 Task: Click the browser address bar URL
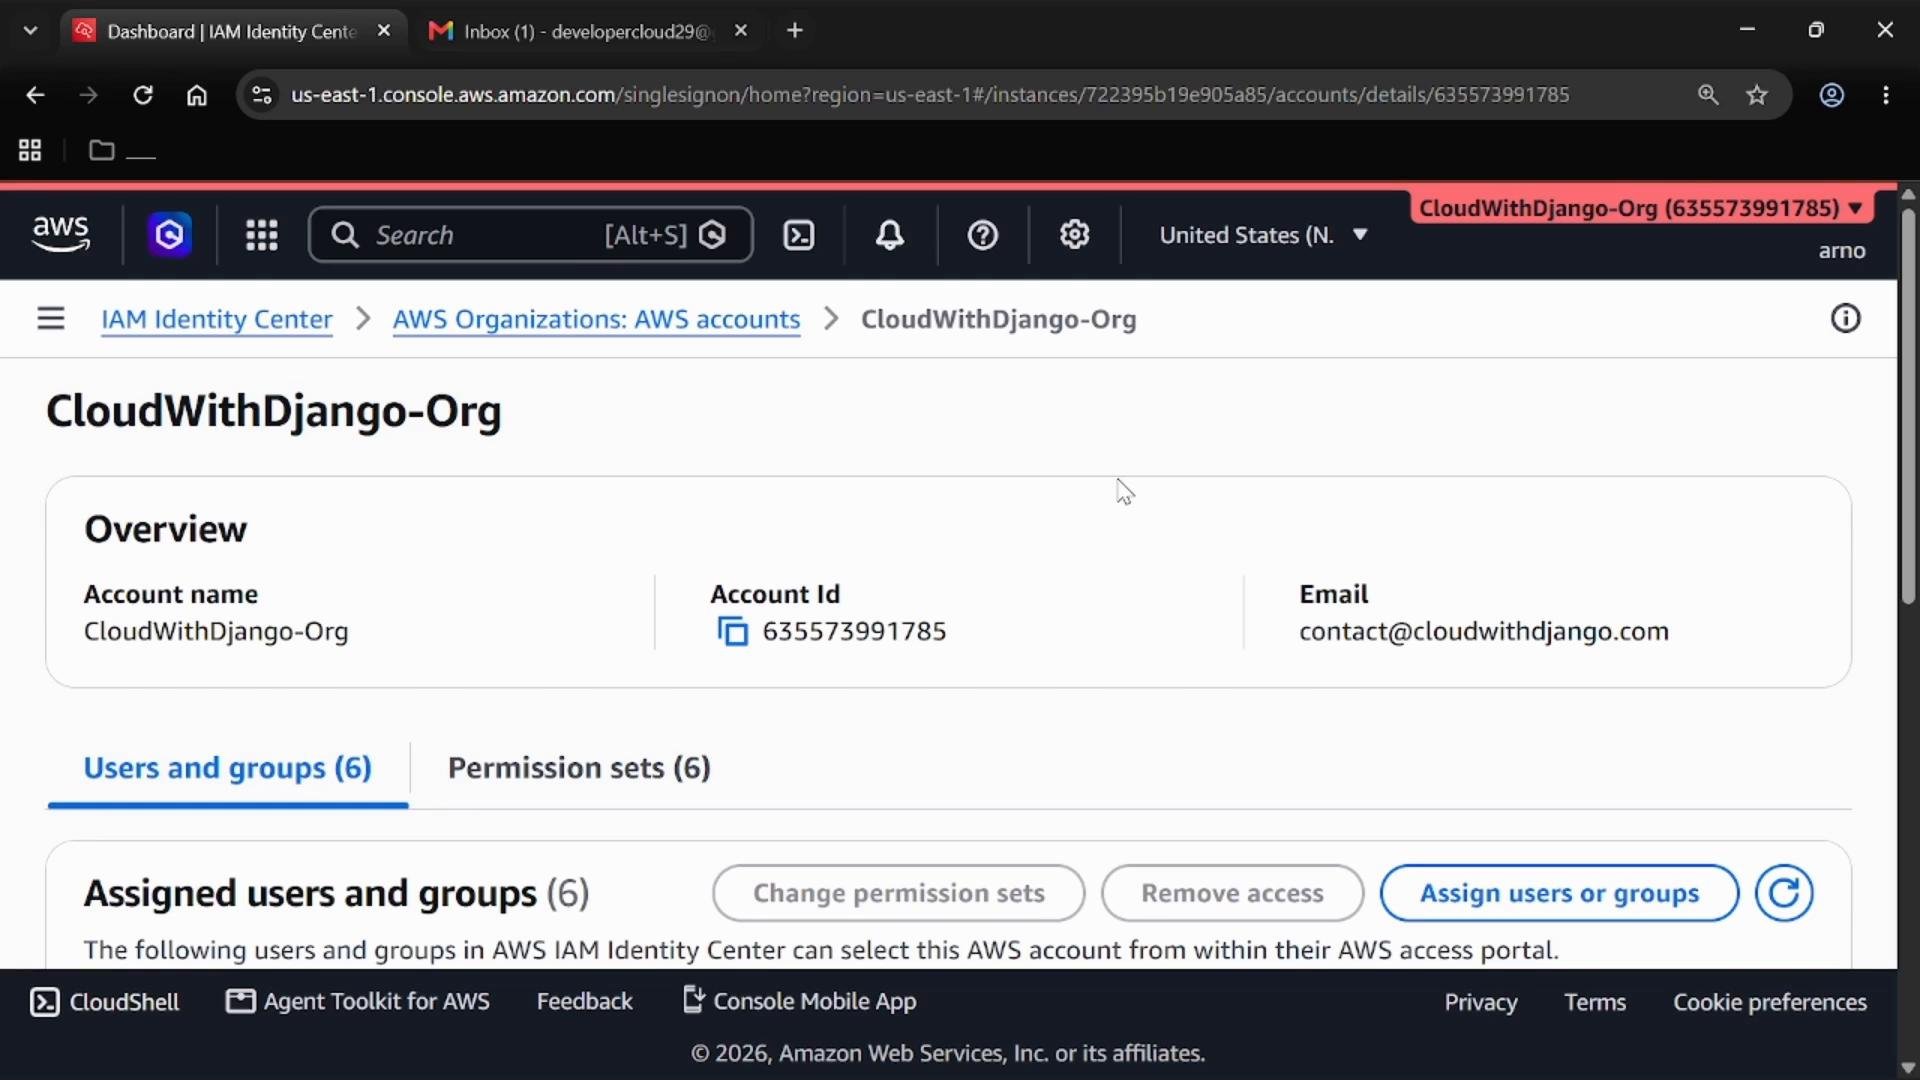click(x=930, y=95)
